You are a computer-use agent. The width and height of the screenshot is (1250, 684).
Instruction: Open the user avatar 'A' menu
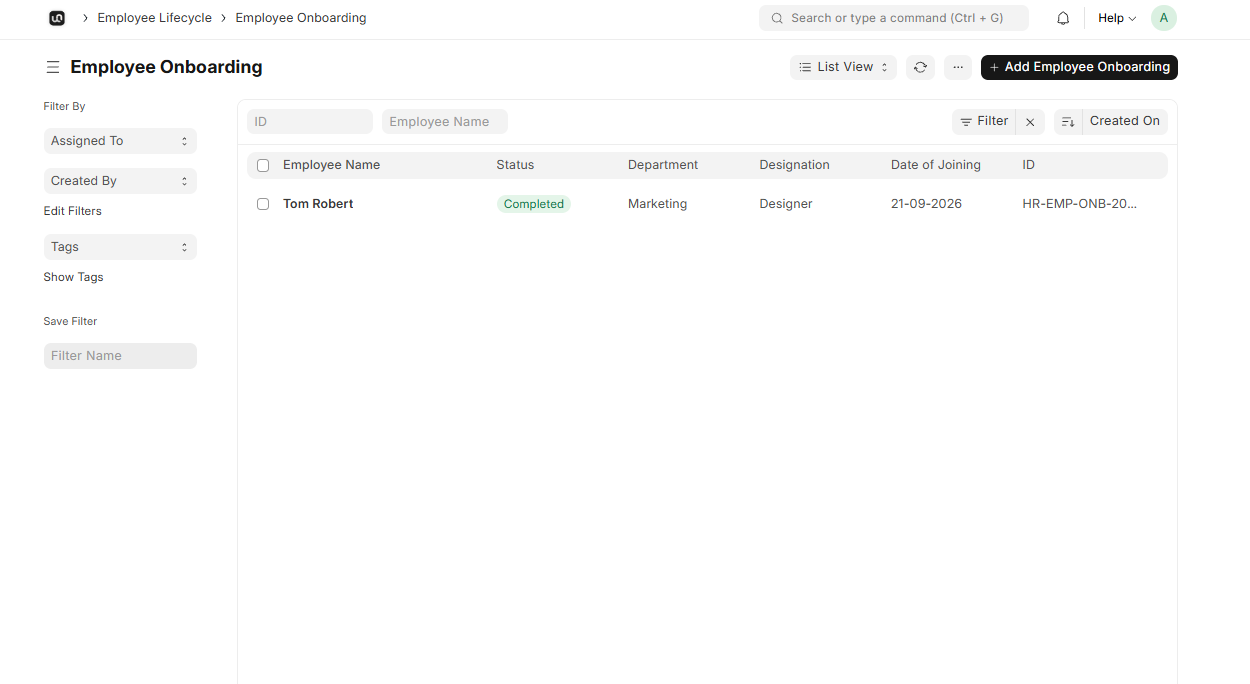pyautogui.click(x=1163, y=18)
